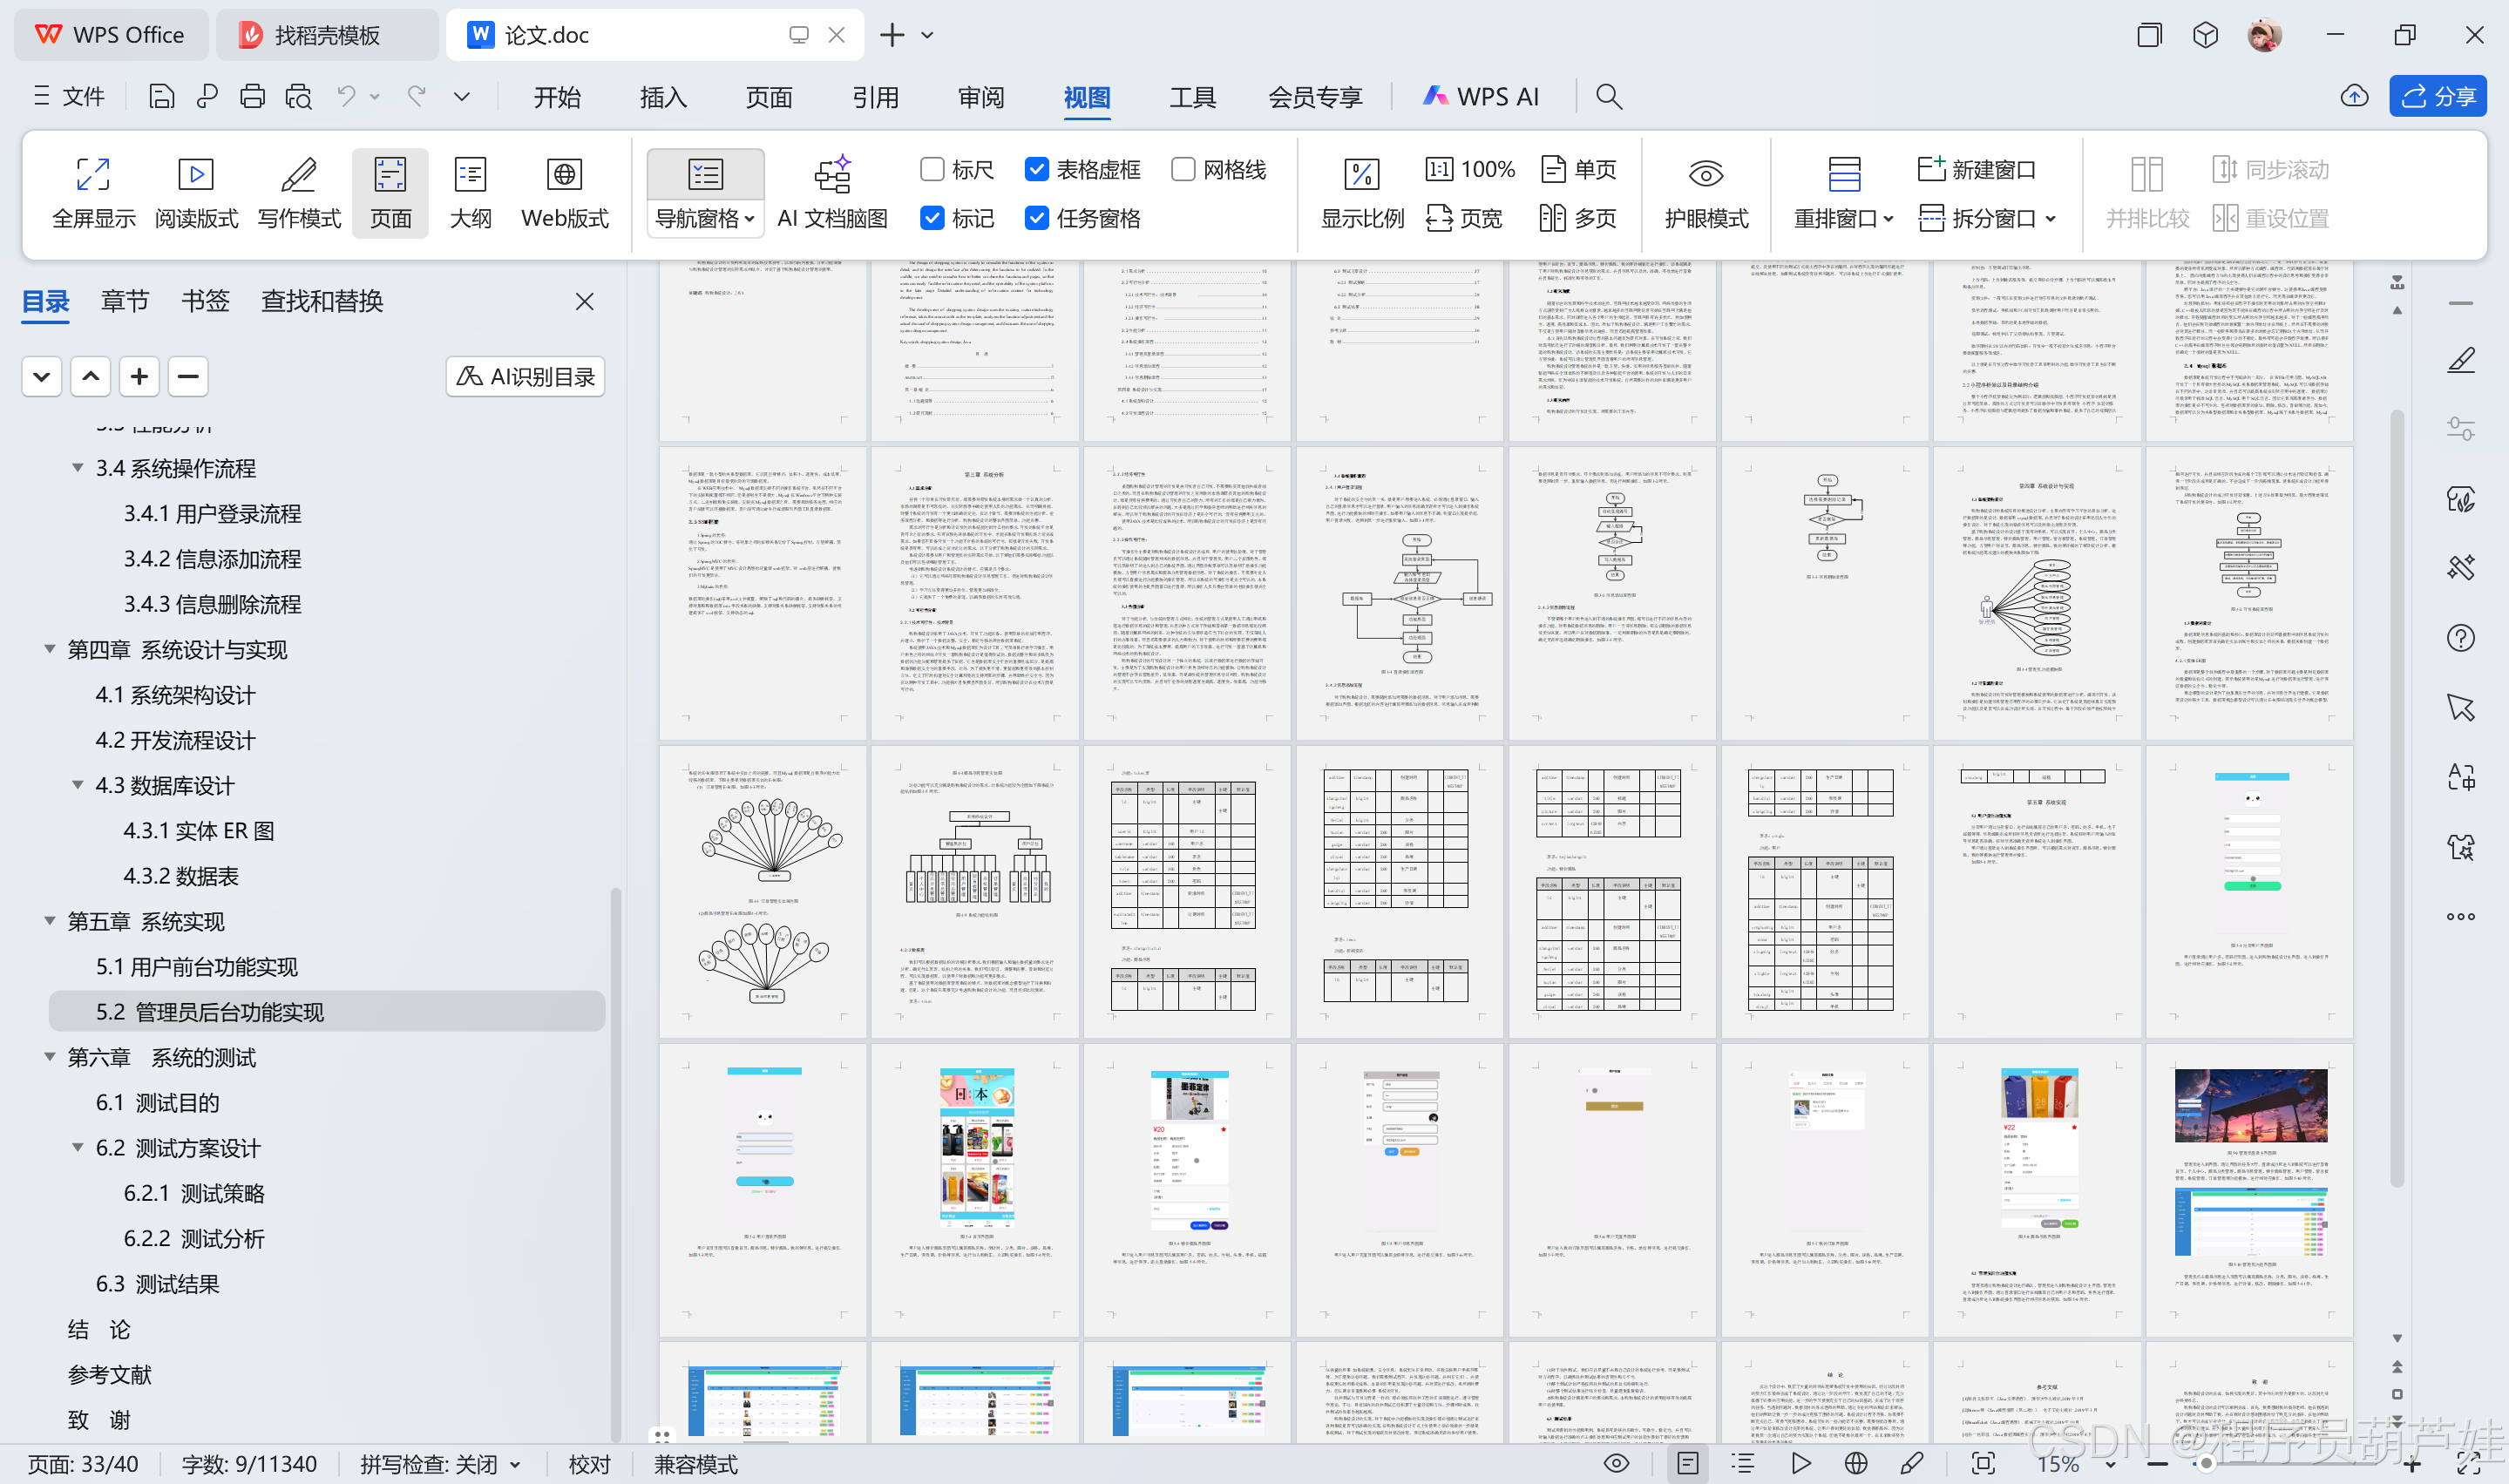Screen dimensions: 2509x1484
Task: Click the three-dots more icon in sidebar
Action: (2460, 916)
